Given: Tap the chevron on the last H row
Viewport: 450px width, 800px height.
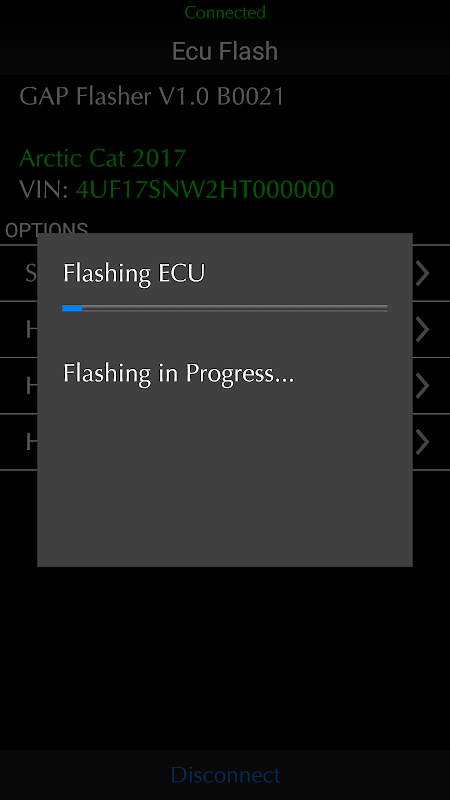Looking at the screenshot, I should 423,442.
